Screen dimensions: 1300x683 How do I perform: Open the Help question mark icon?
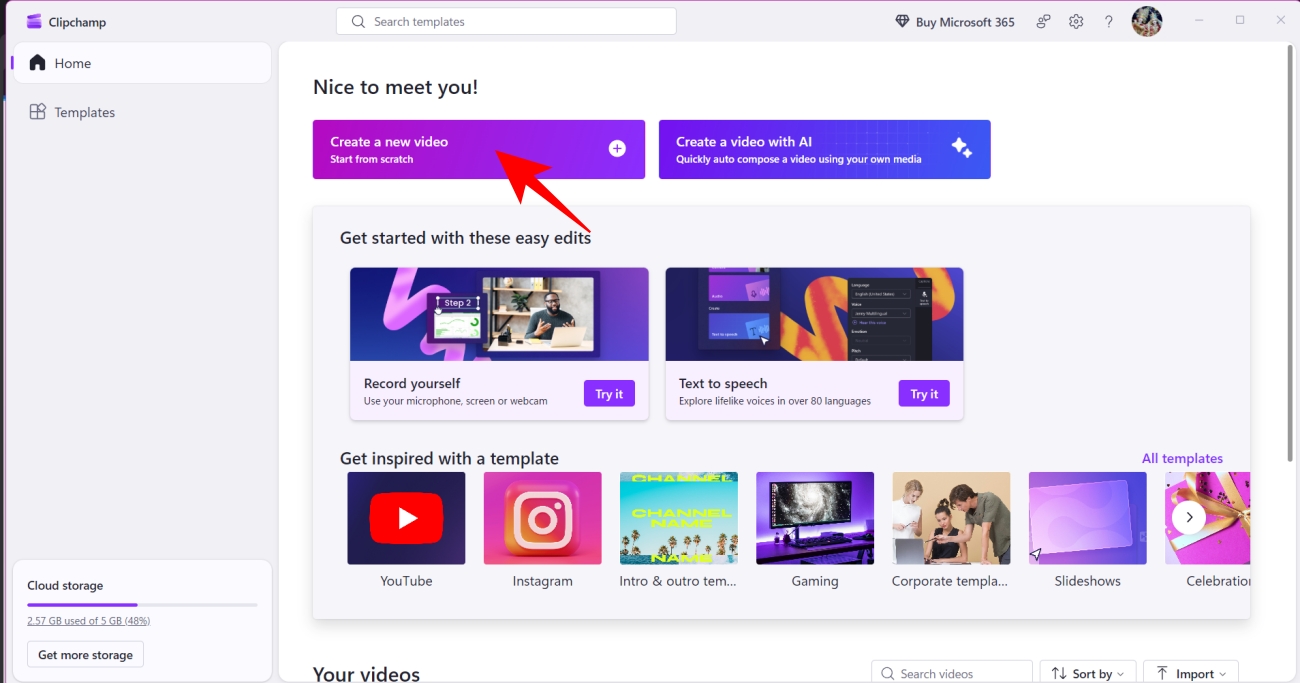[1108, 21]
